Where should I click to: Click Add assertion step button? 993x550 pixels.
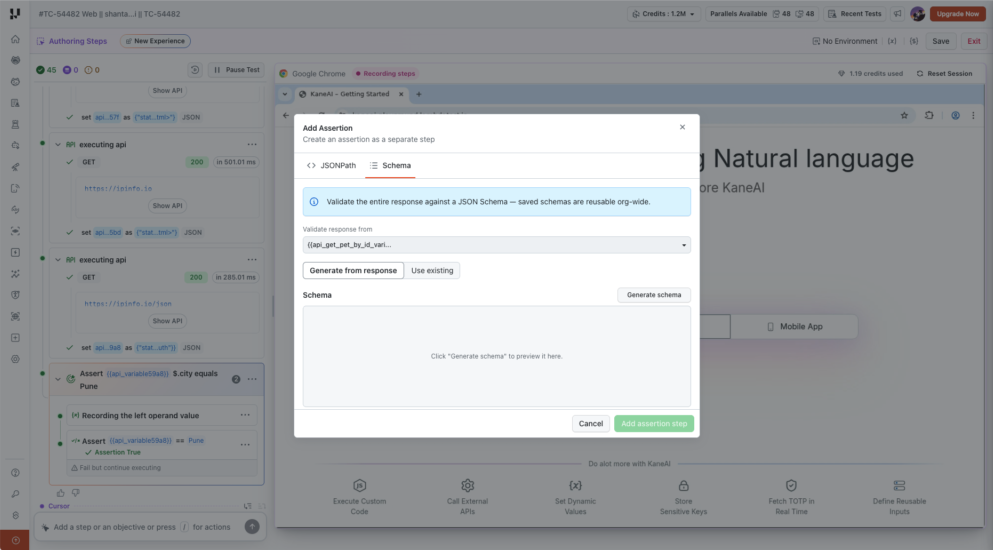(x=654, y=423)
